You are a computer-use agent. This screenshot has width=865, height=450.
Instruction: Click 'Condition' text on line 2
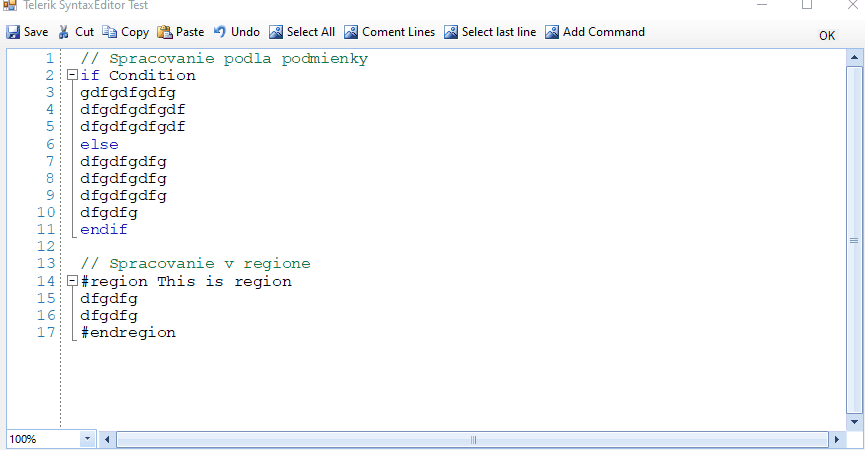(152, 75)
